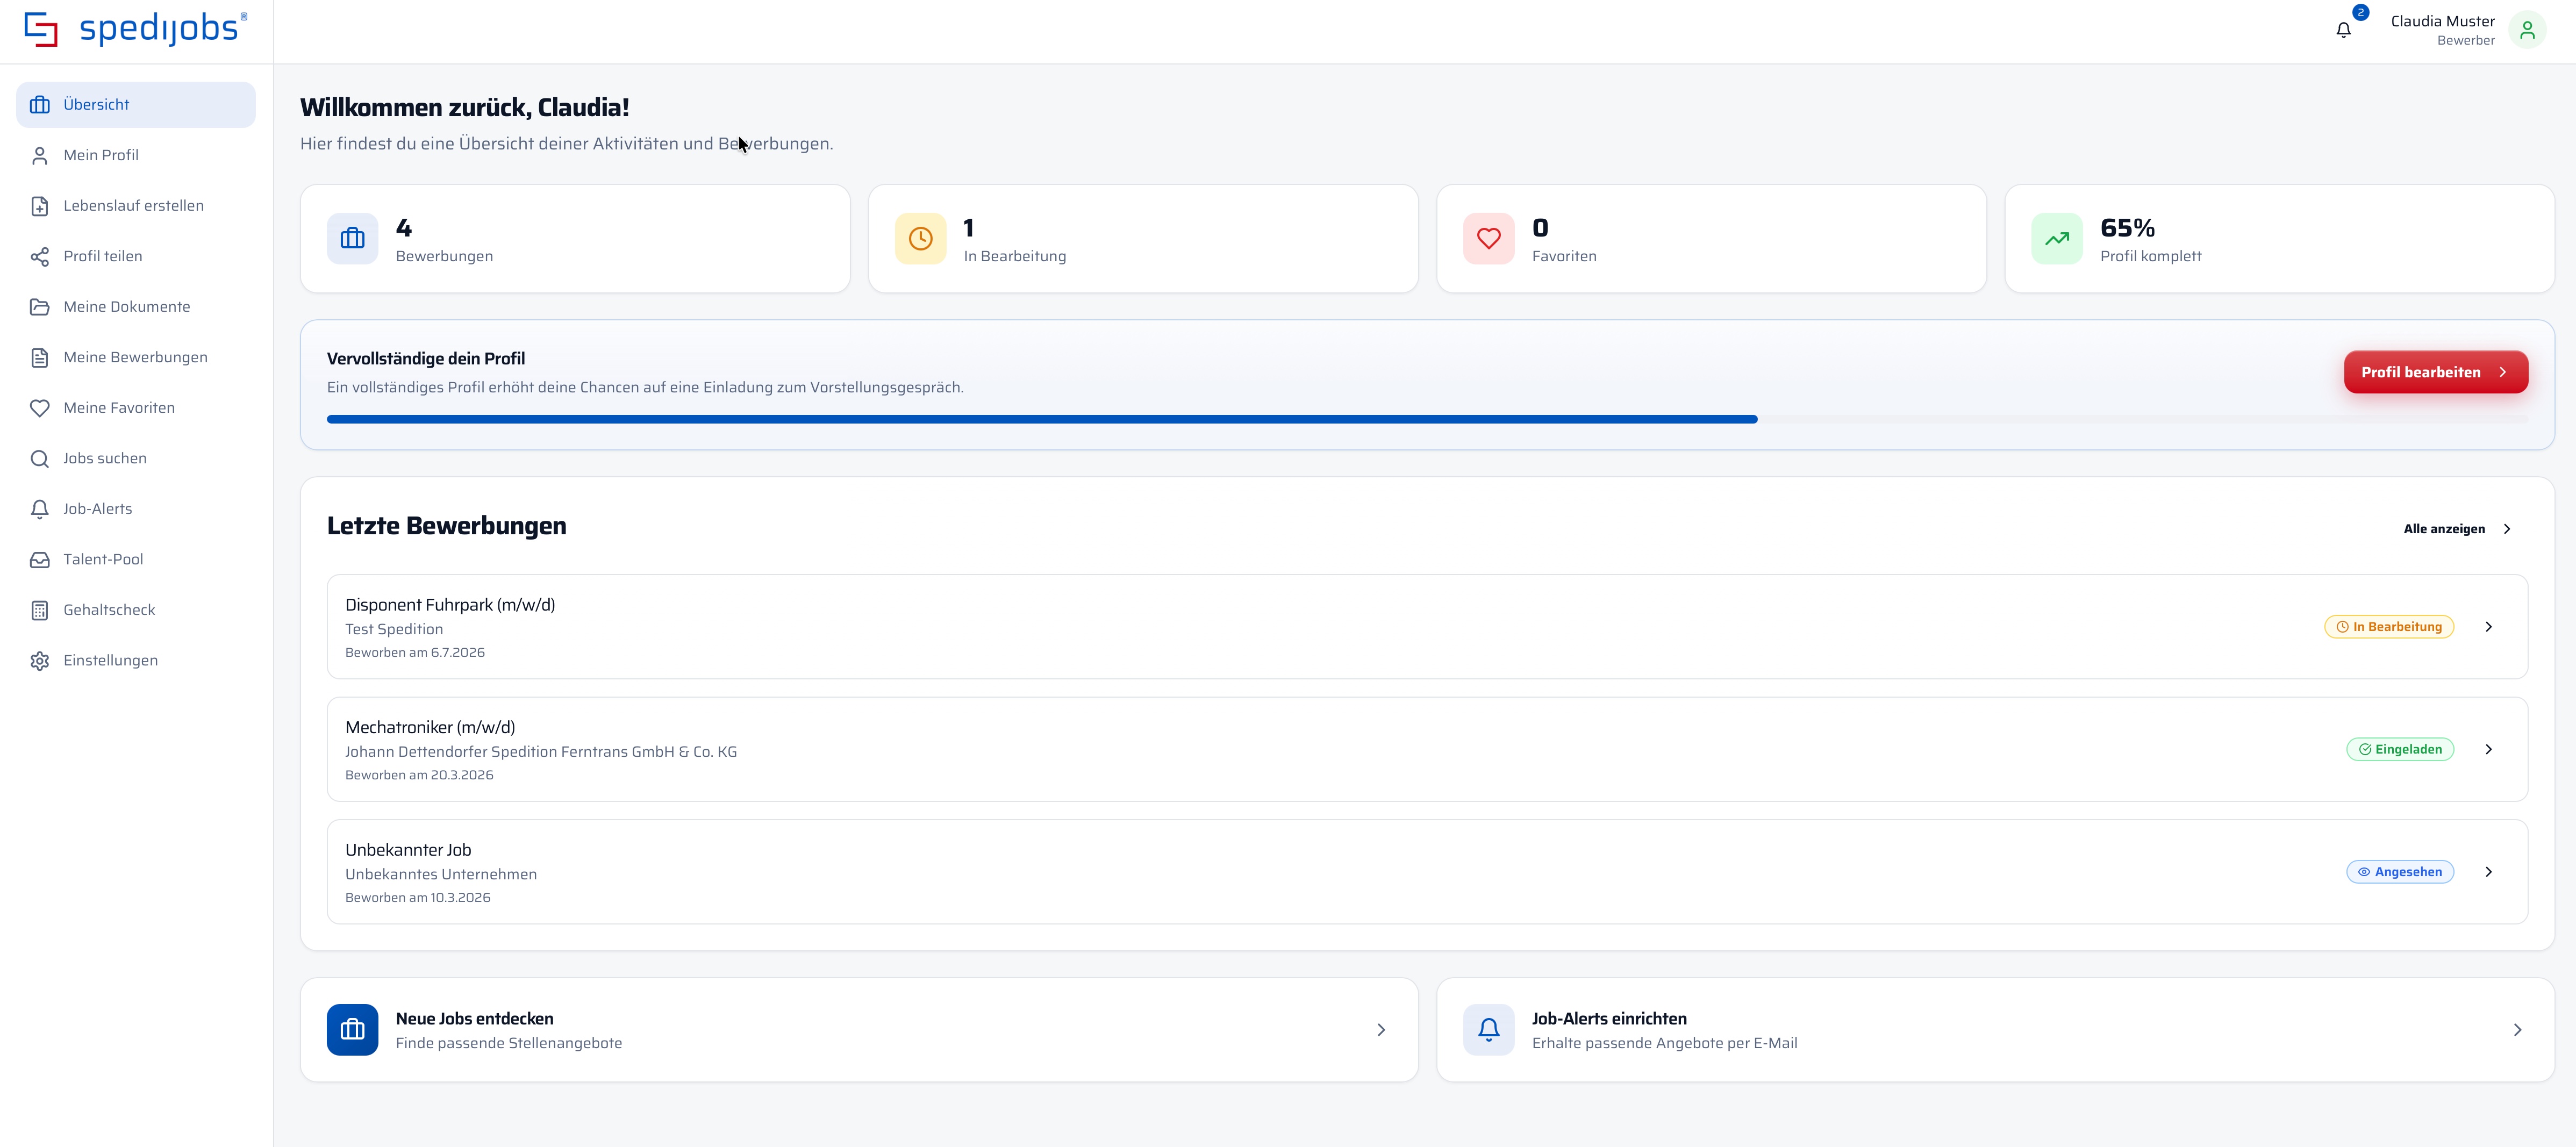Click the spedijobs logo
2576x1147 pixels.
136,29
